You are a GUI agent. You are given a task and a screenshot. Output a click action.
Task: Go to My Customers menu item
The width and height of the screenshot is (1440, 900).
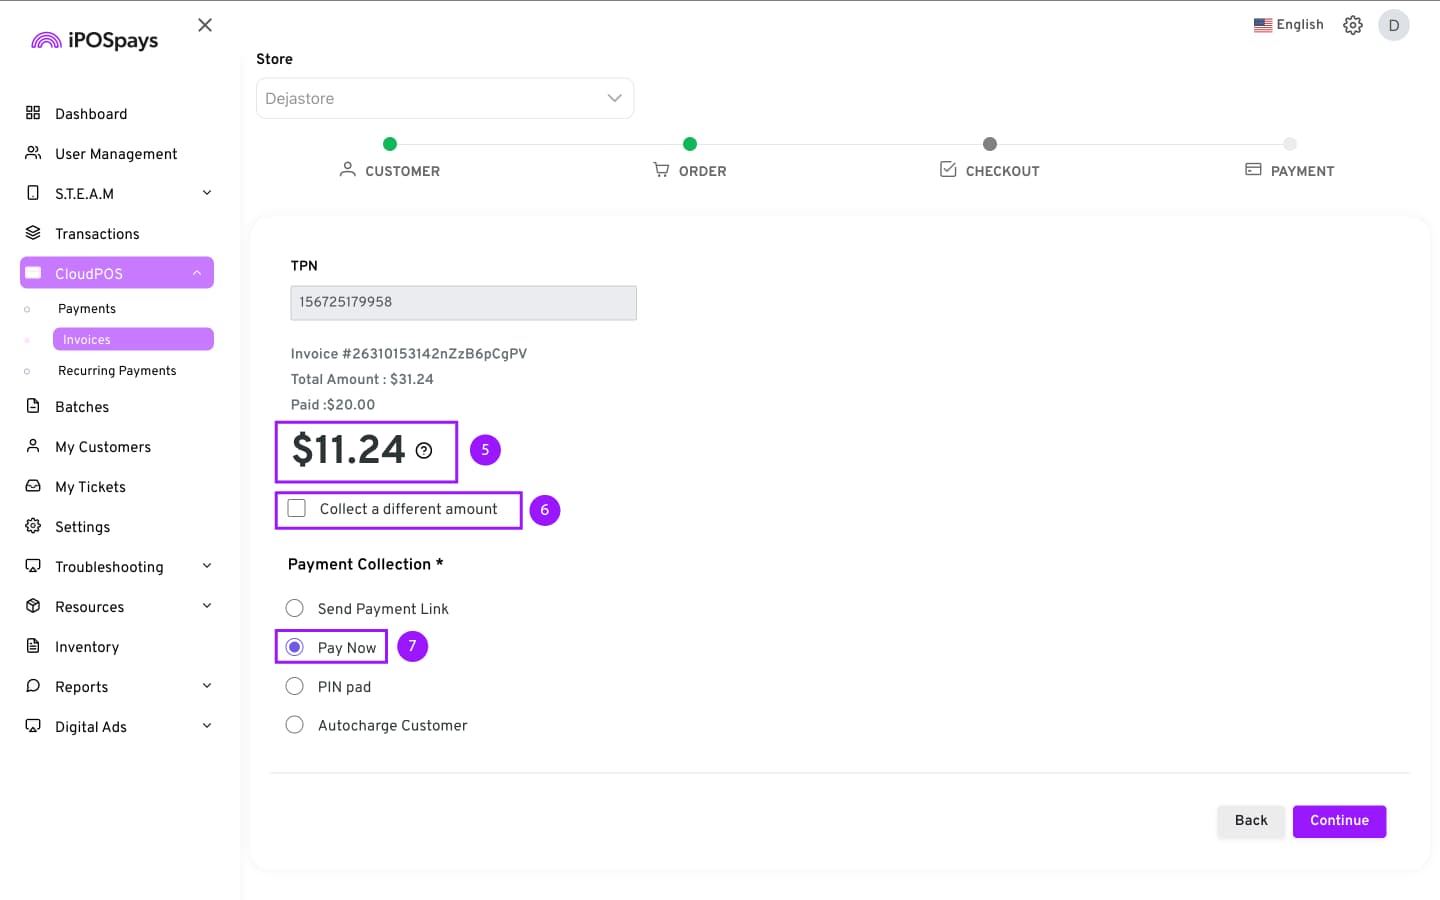click(103, 447)
